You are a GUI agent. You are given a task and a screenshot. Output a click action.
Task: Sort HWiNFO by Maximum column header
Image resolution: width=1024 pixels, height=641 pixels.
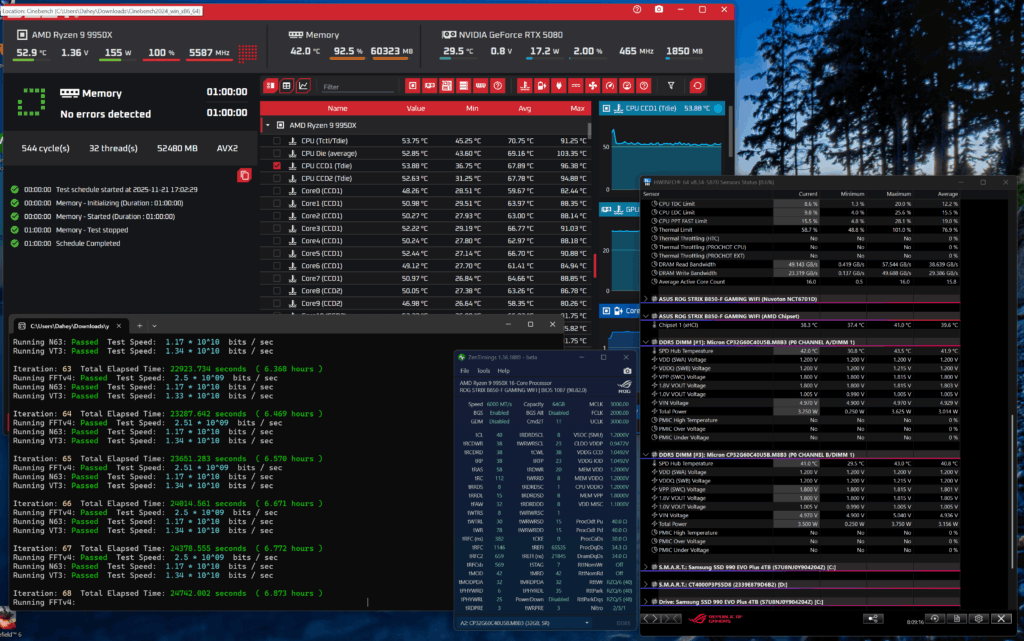(x=899, y=194)
